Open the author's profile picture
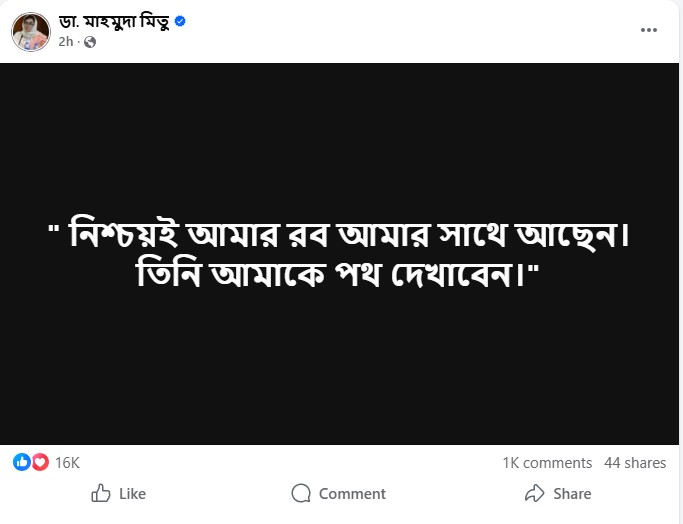Screen dimensions: 683x524 click(31, 31)
